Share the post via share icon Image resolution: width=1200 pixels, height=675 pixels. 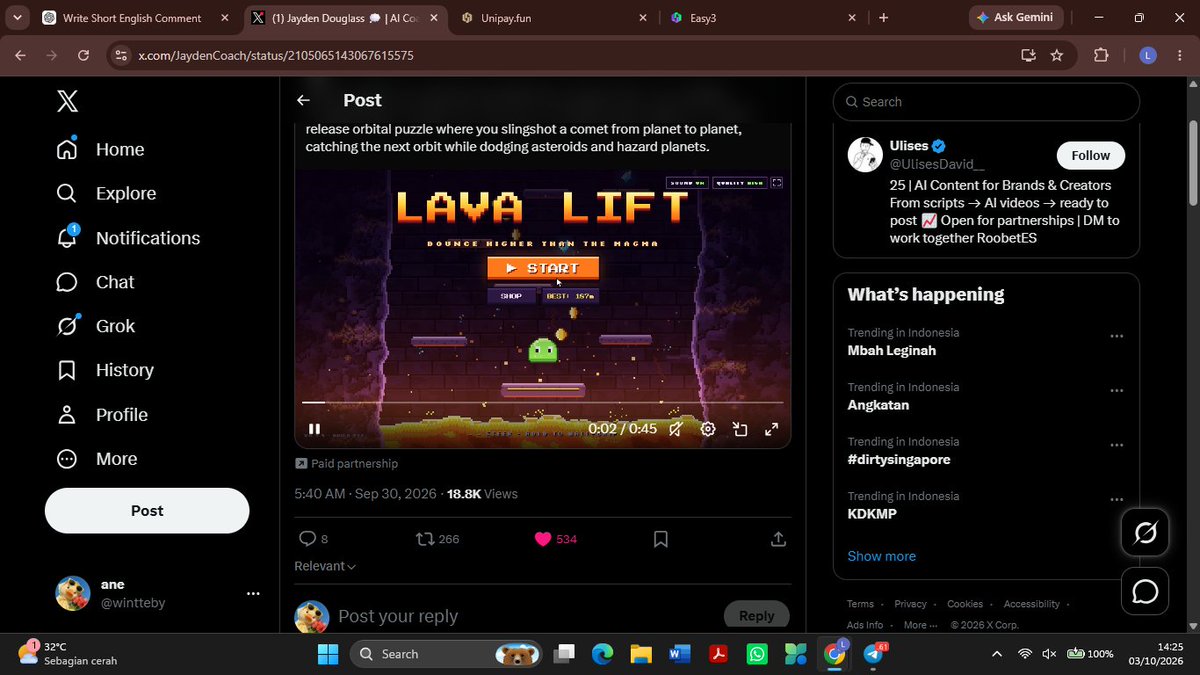click(x=778, y=539)
